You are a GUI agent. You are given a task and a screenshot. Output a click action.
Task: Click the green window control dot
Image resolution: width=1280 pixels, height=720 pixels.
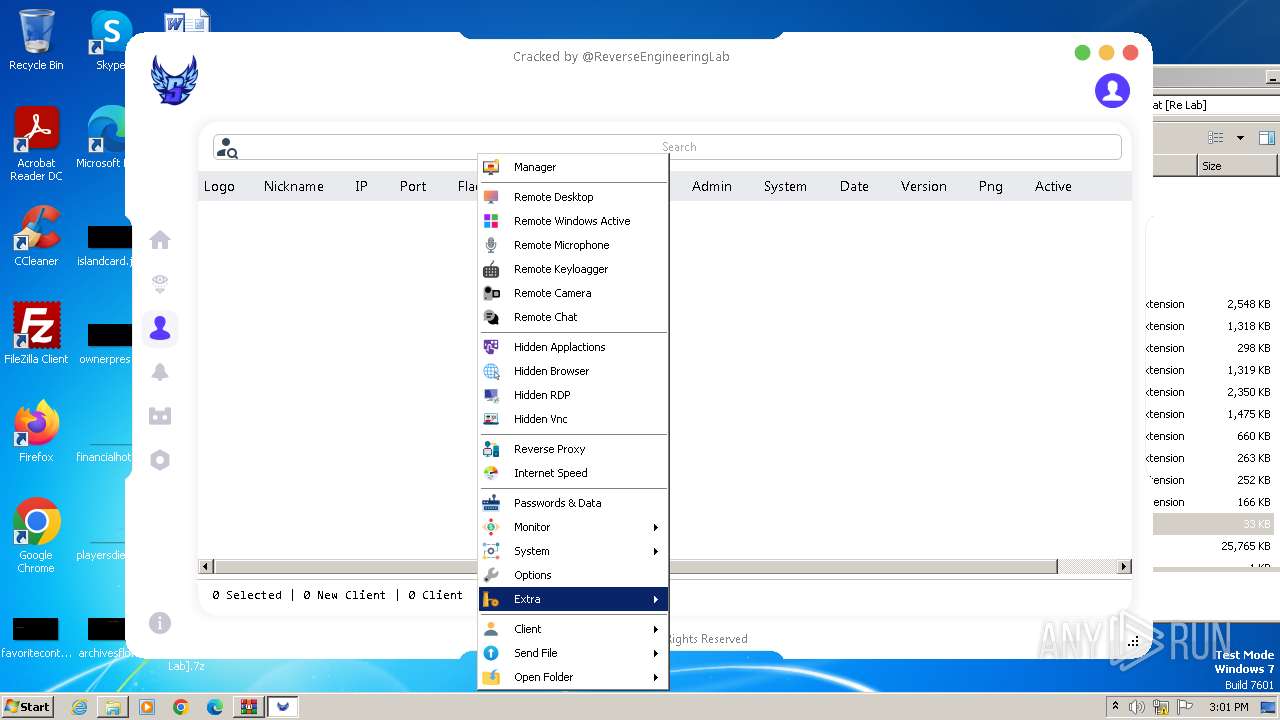pyautogui.click(x=1082, y=53)
